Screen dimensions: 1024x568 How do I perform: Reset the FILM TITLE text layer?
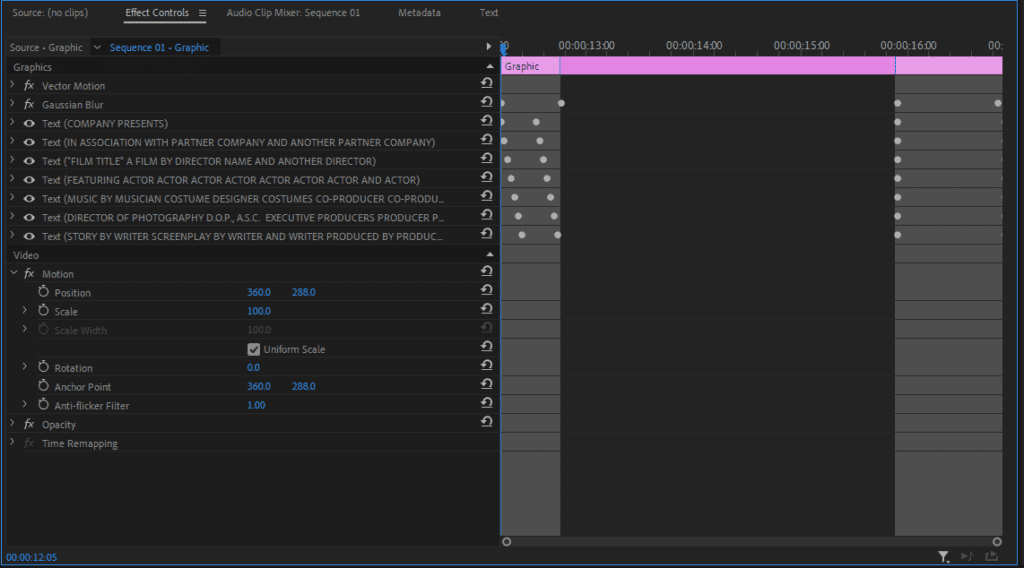coord(487,159)
